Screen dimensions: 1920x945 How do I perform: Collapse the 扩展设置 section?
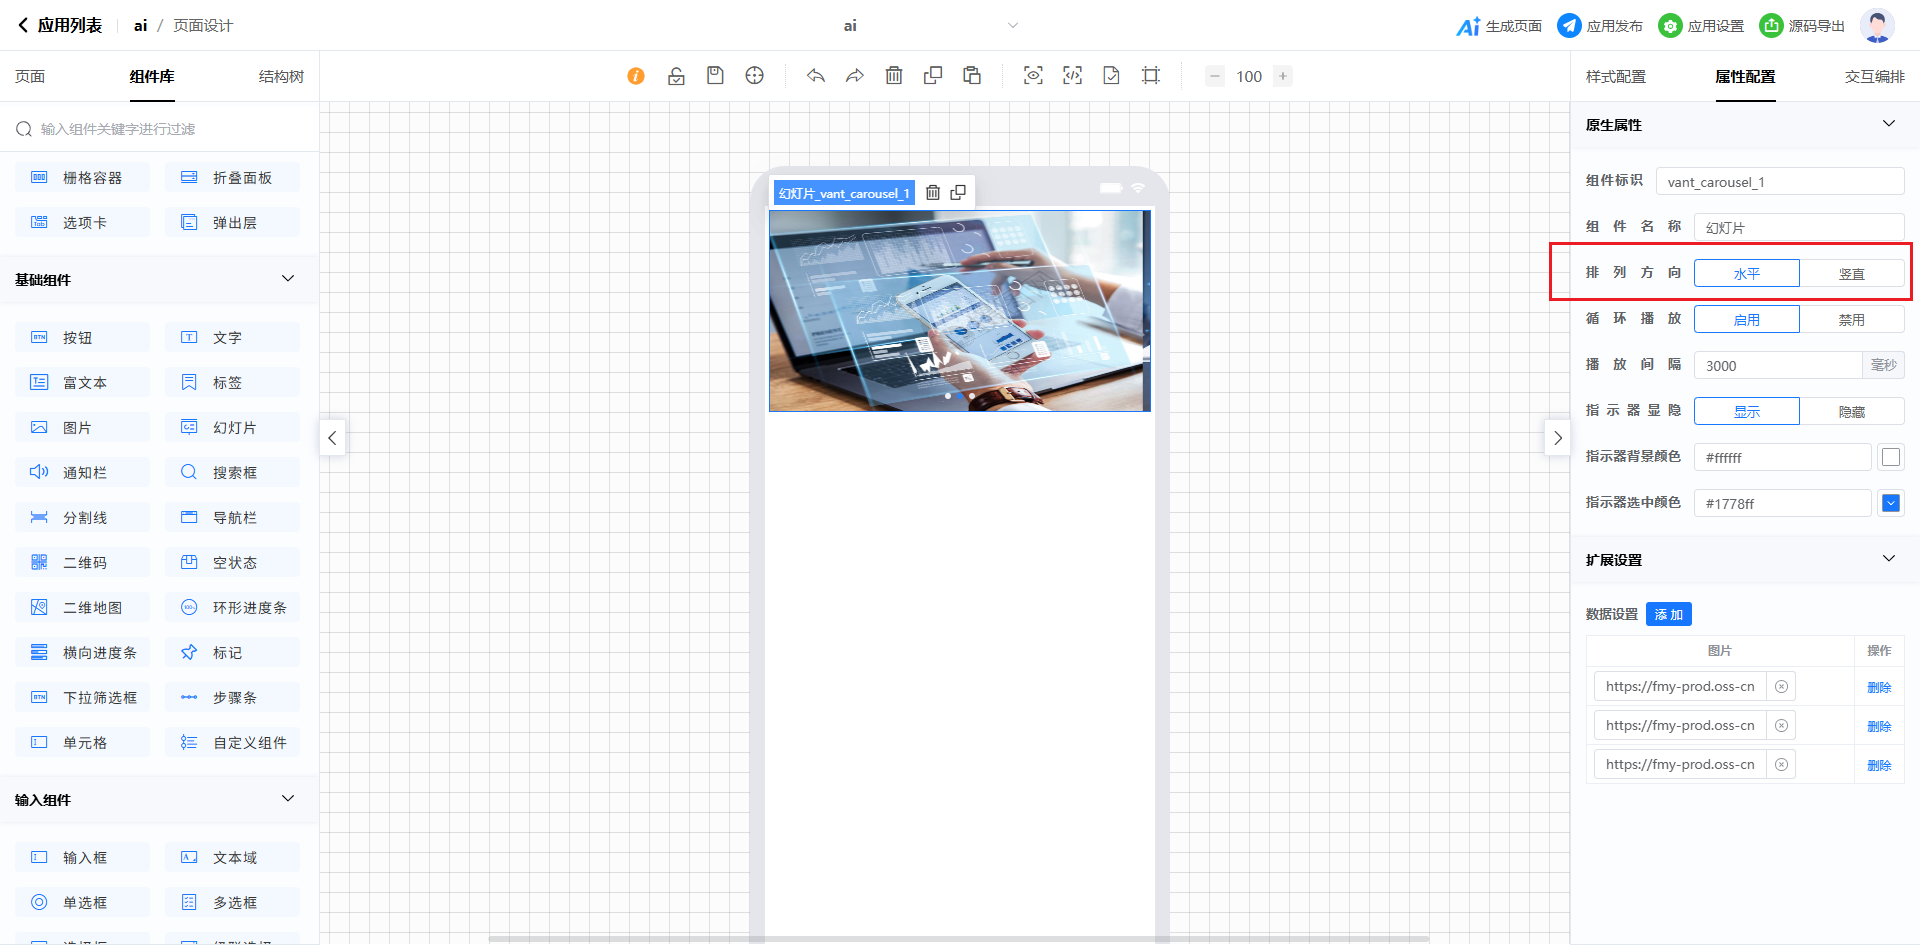(1888, 559)
